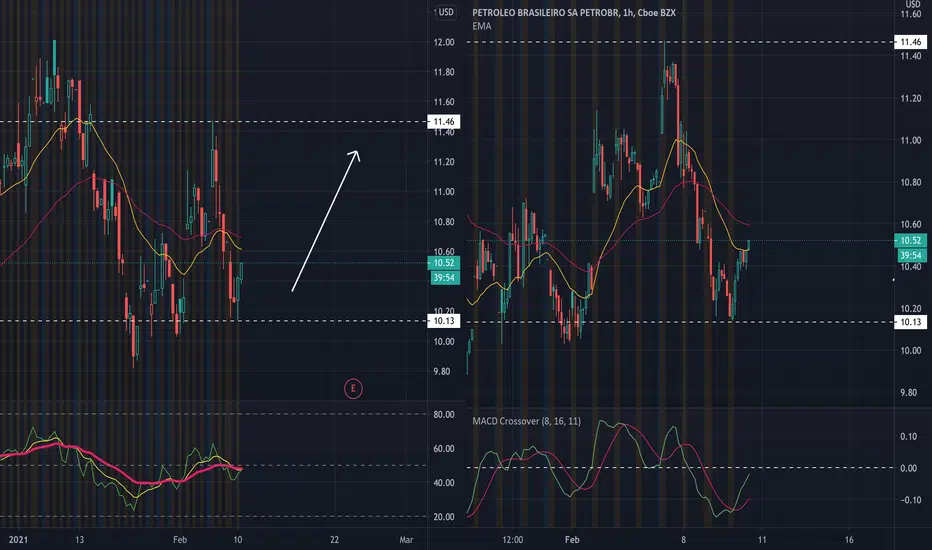Screen dimensions: 932x550
Task: Select the MACD Crossover (8, 16, 11) label
Action: [527, 421]
